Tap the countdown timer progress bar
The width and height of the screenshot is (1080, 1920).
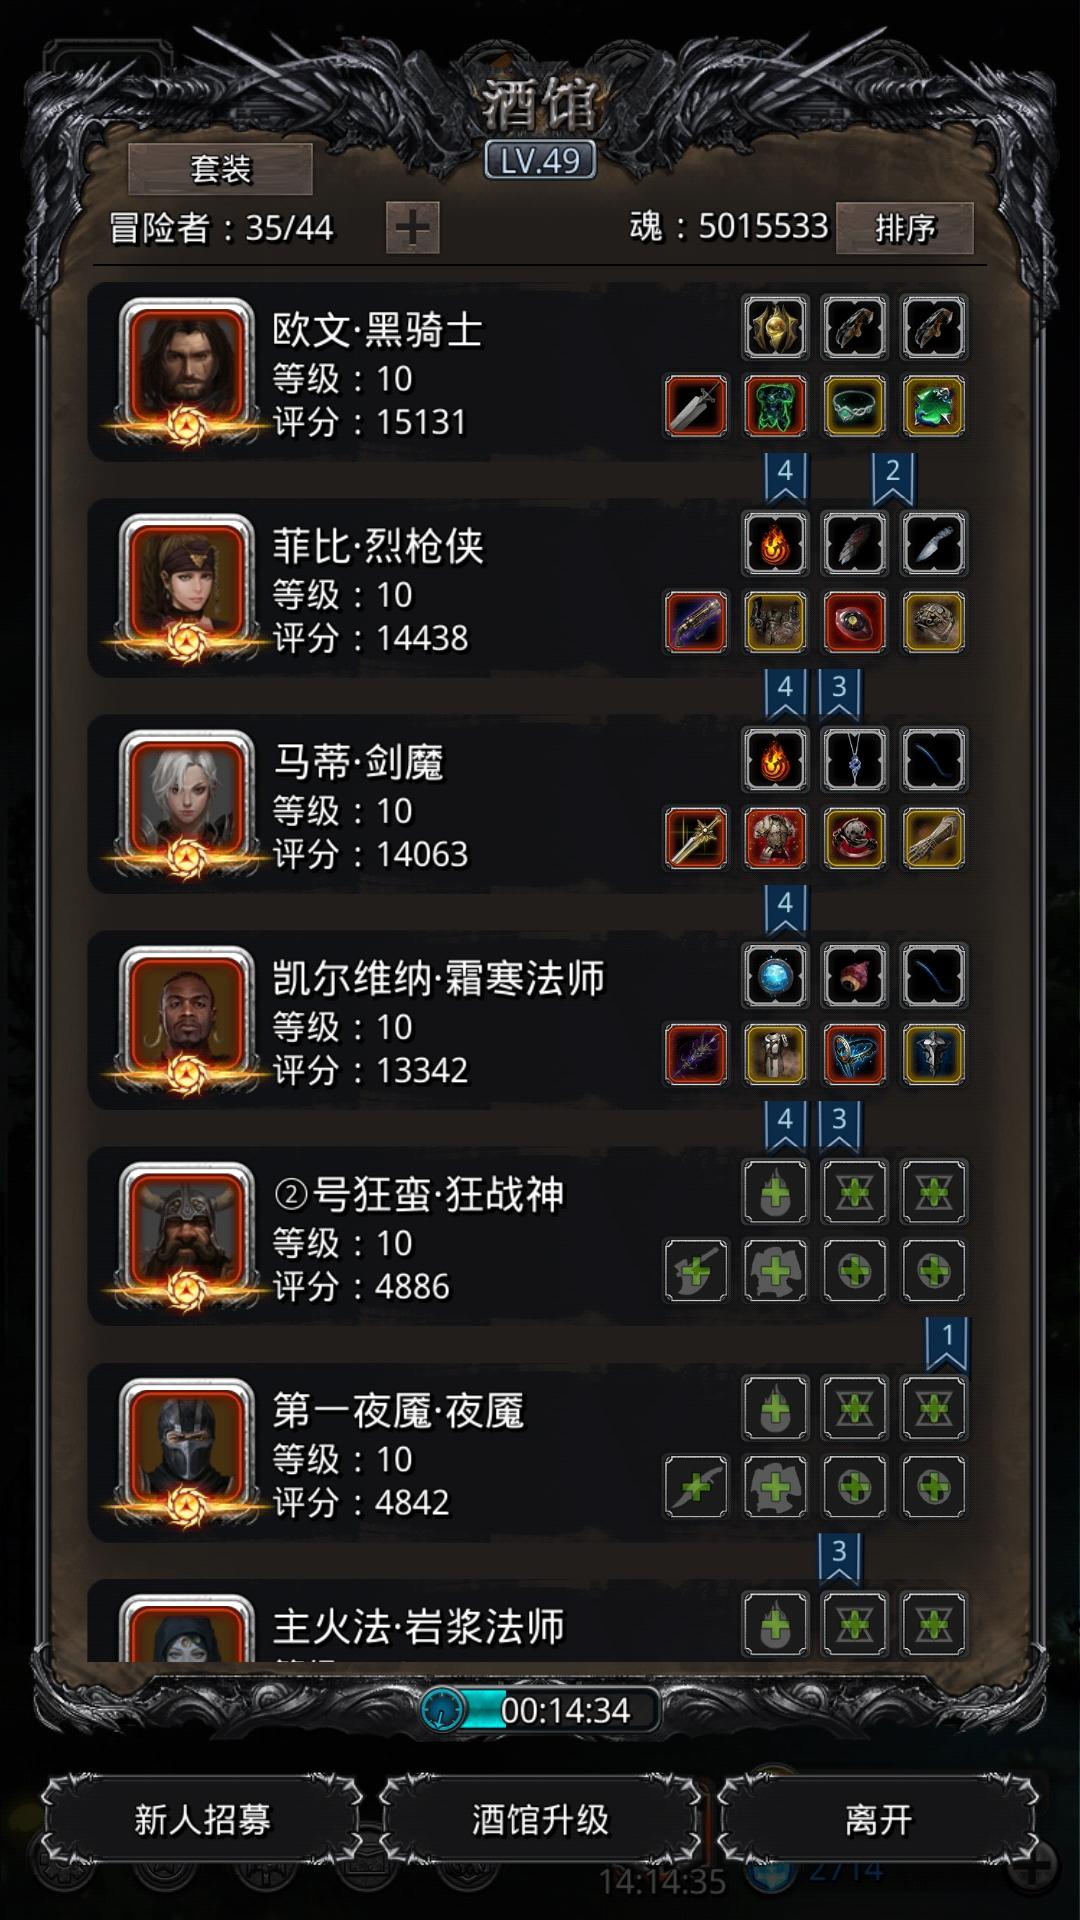coord(540,1710)
